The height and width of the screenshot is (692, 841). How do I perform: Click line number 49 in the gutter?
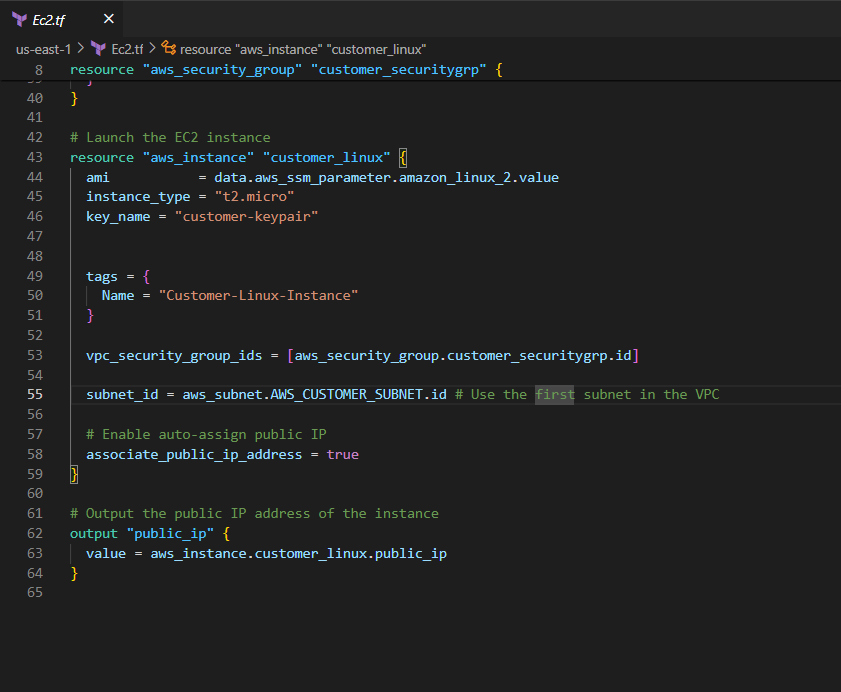pos(35,276)
